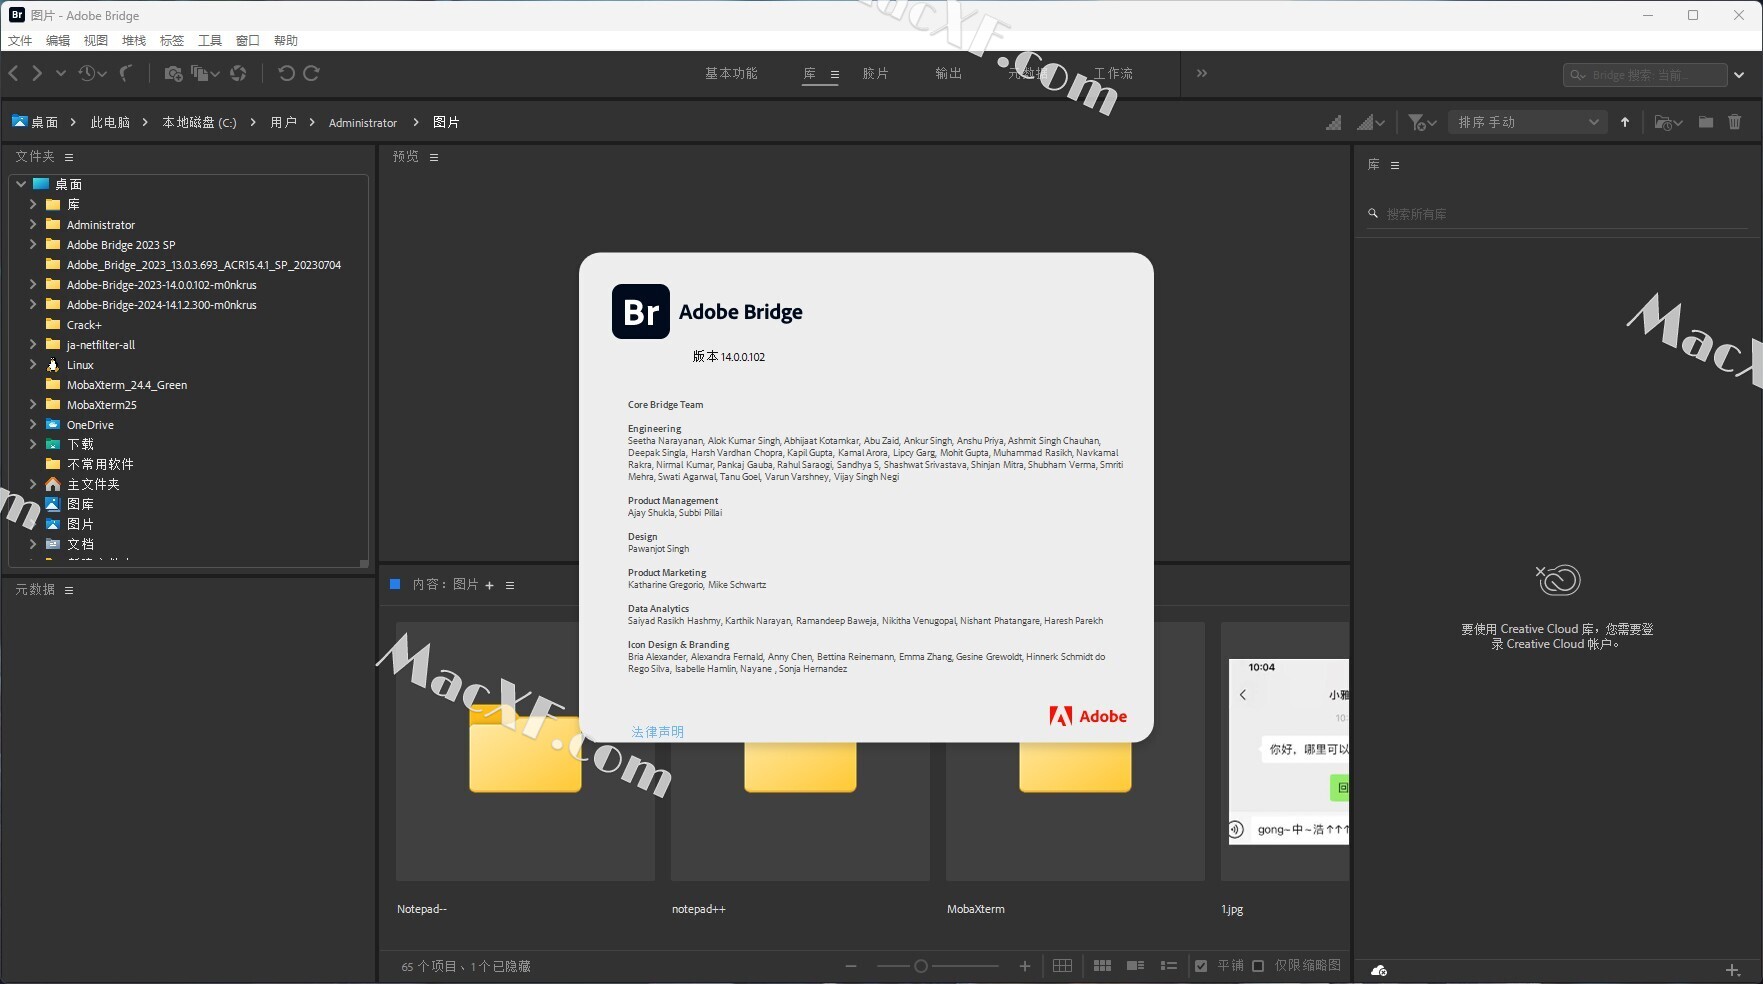Image resolution: width=1763 pixels, height=984 pixels.
Task: Open the 视图 menu
Action: pyautogui.click(x=96, y=40)
